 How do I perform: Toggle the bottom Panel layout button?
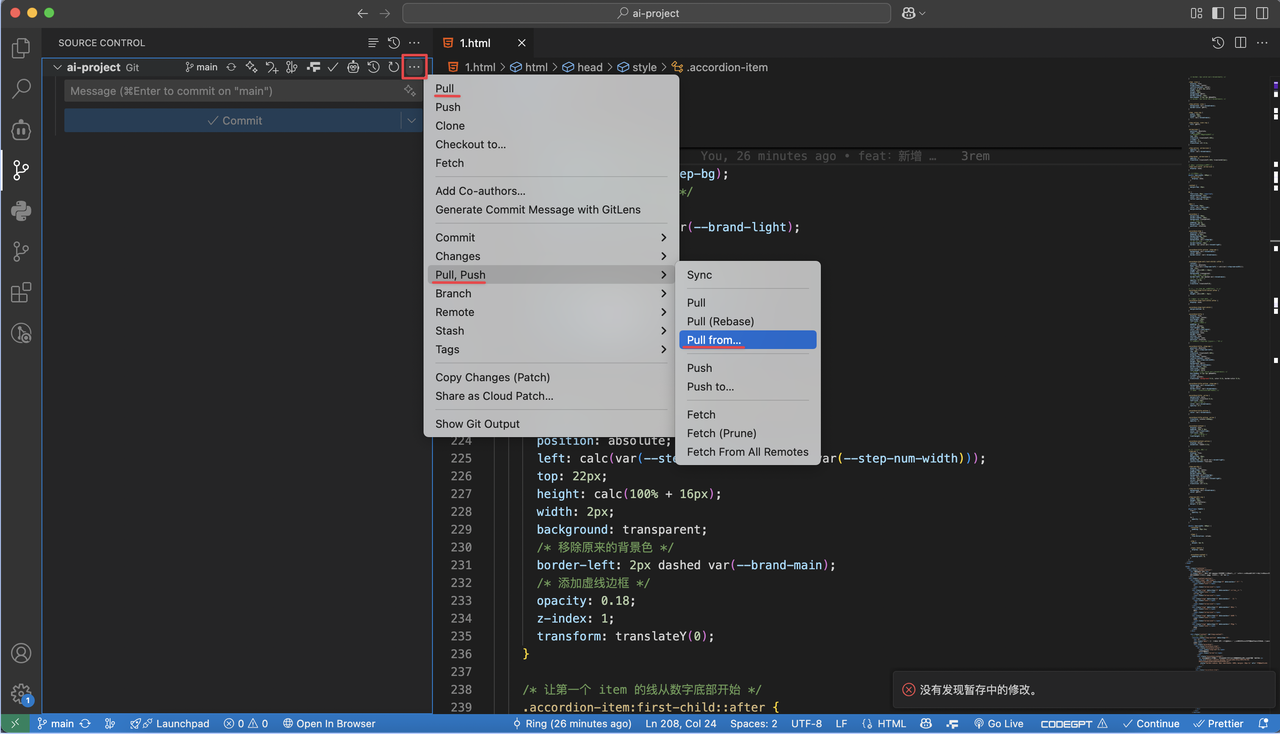[1241, 13]
